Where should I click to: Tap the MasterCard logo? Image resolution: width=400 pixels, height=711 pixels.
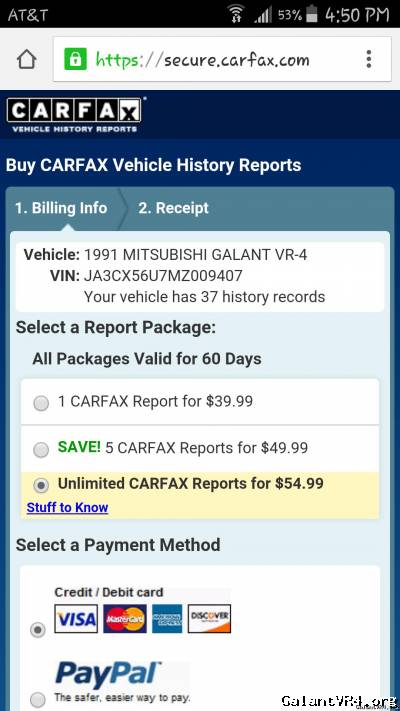click(125, 618)
